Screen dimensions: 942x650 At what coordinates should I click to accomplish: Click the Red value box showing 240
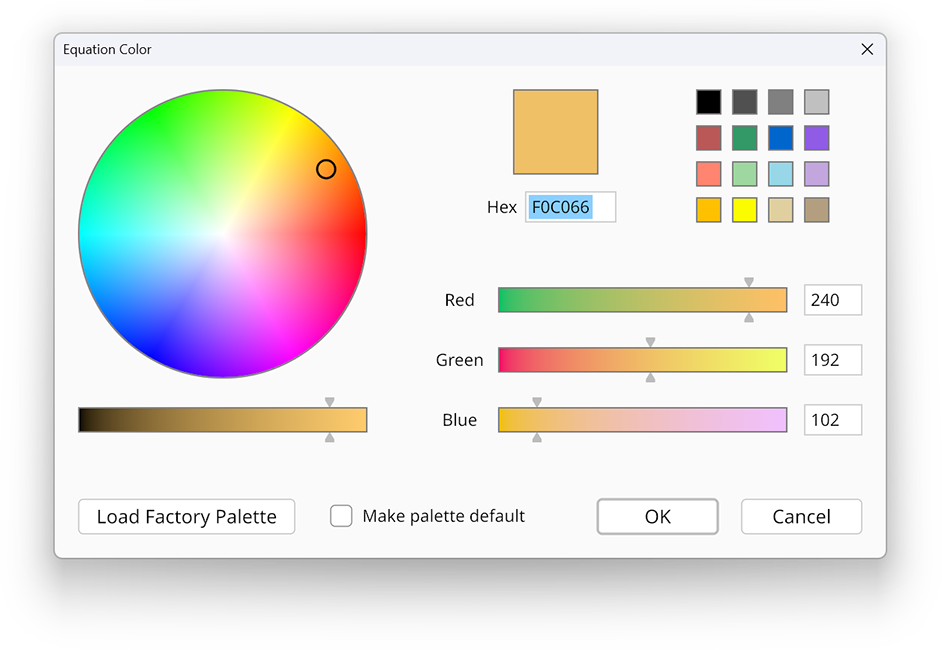click(x=832, y=299)
